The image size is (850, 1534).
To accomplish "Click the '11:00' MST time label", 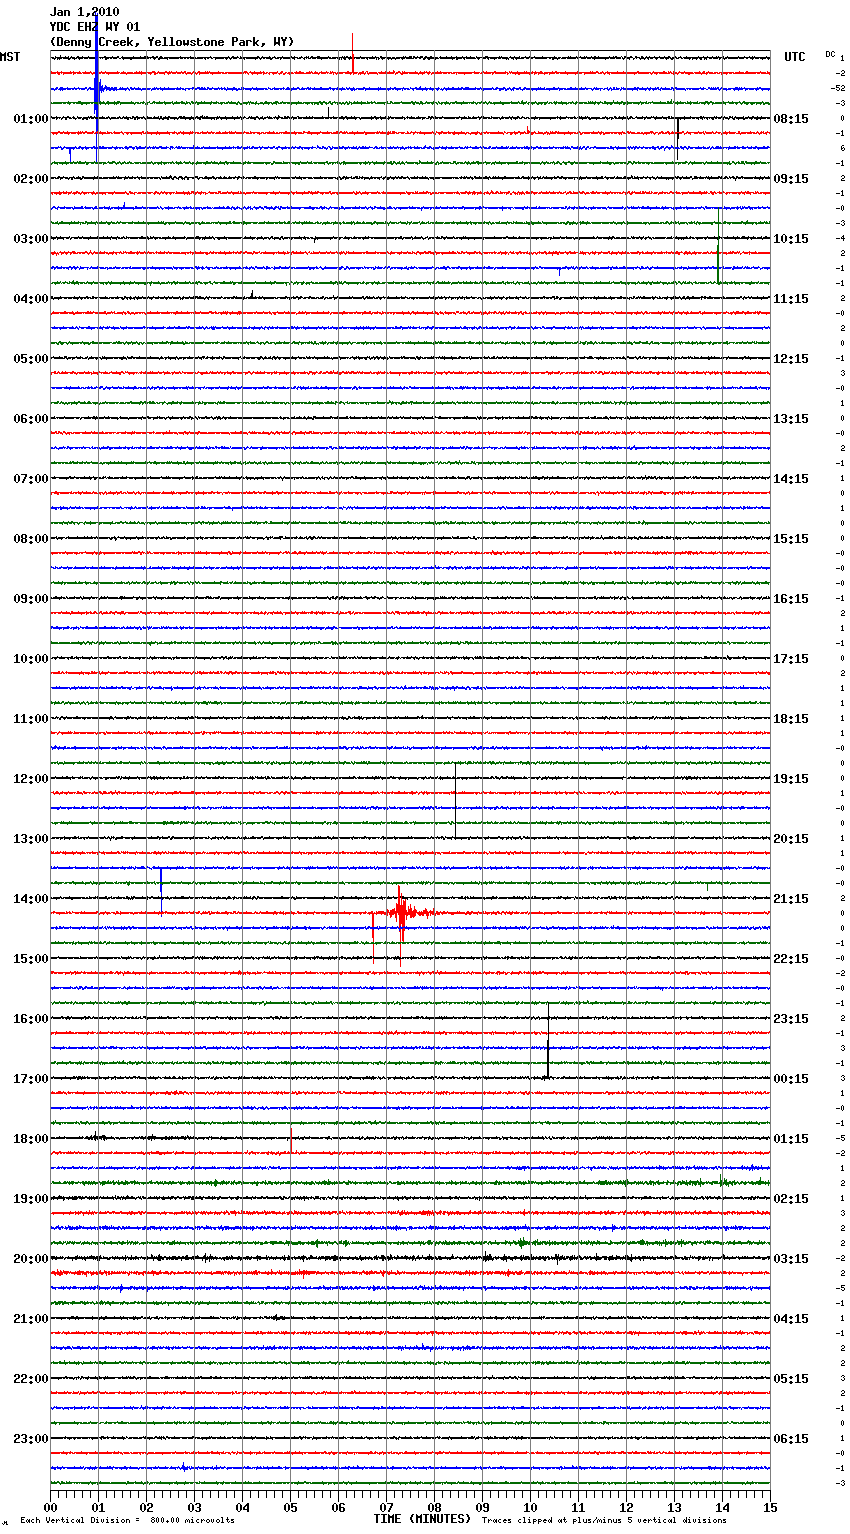I will (x=31, y=719).
